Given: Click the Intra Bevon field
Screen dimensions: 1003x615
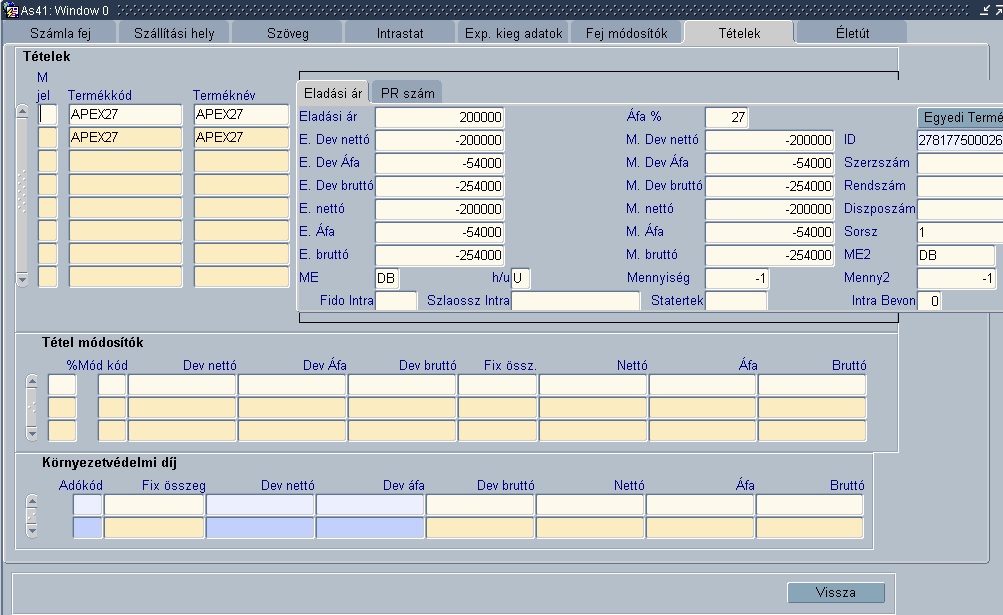Looking at the screenshot, I should point(929,301).
